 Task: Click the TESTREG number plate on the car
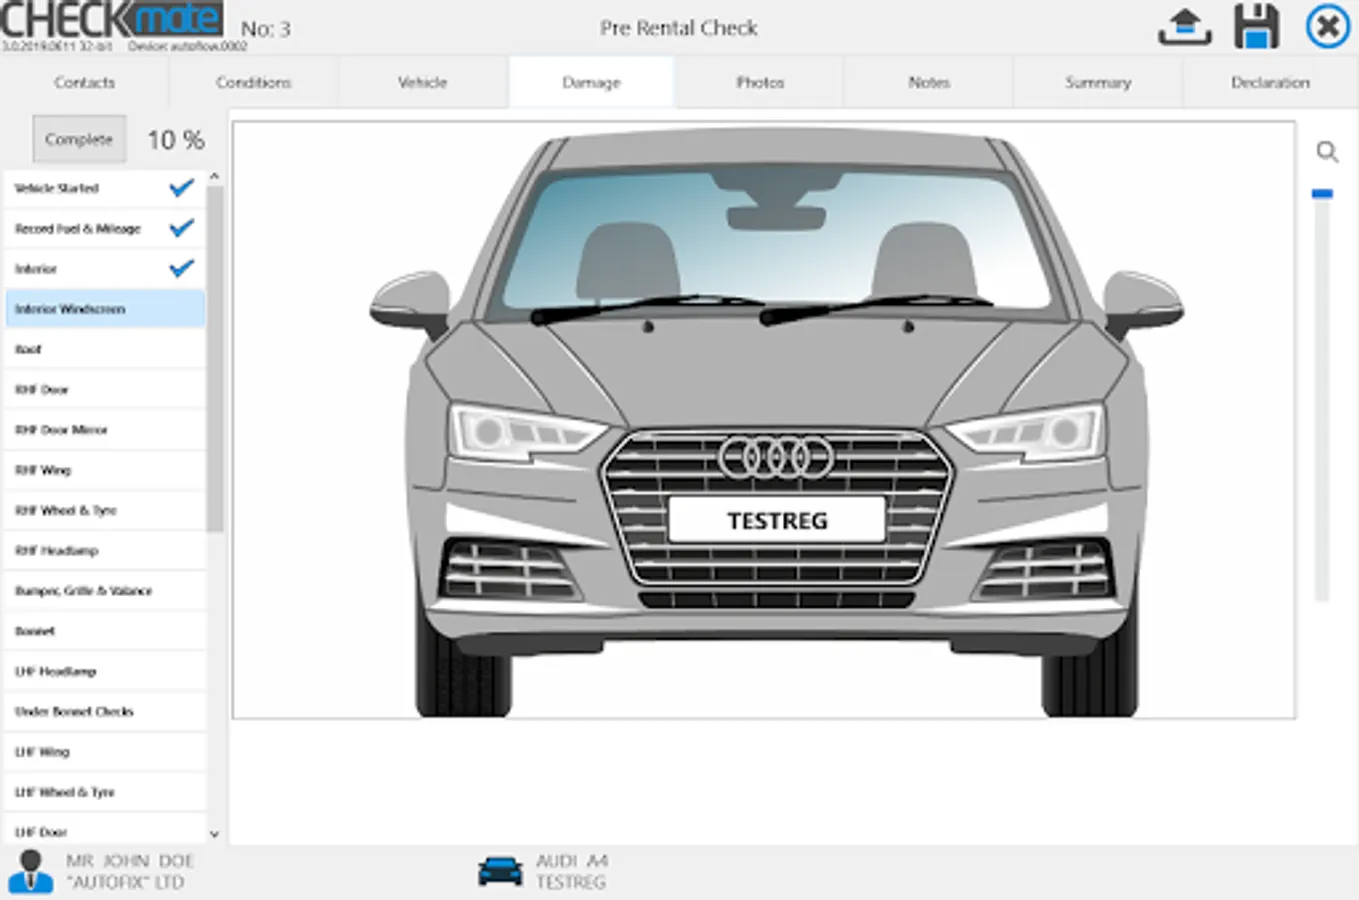click(x=777, y=520)
